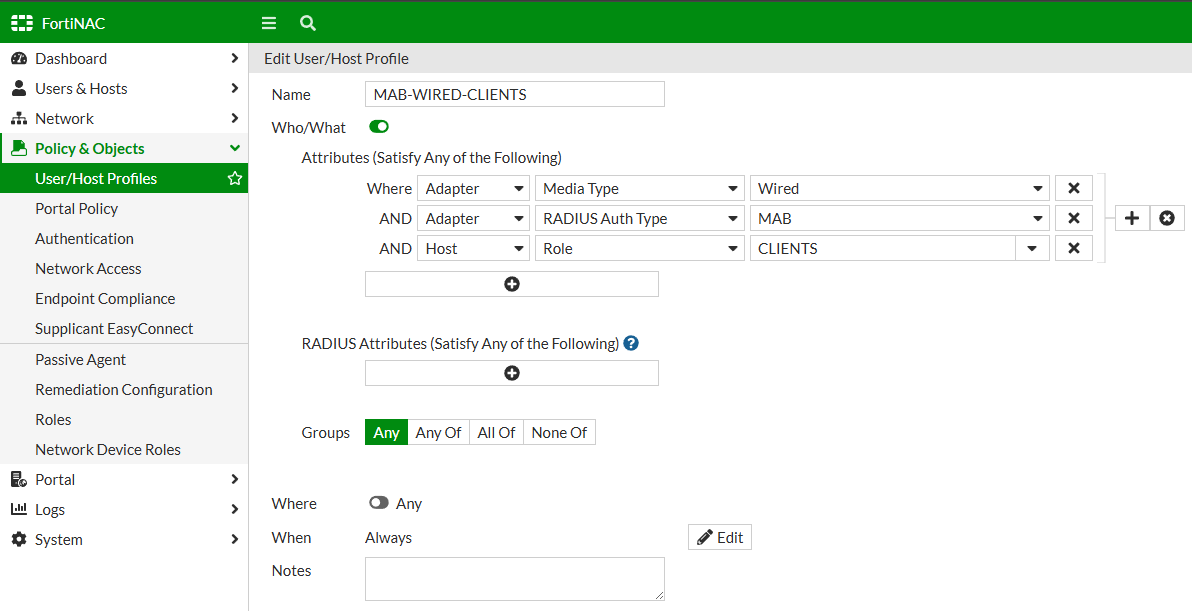Select the Any groups option
The width and height of the screenshot is (1192, 611).
click(x=386, y=432)
